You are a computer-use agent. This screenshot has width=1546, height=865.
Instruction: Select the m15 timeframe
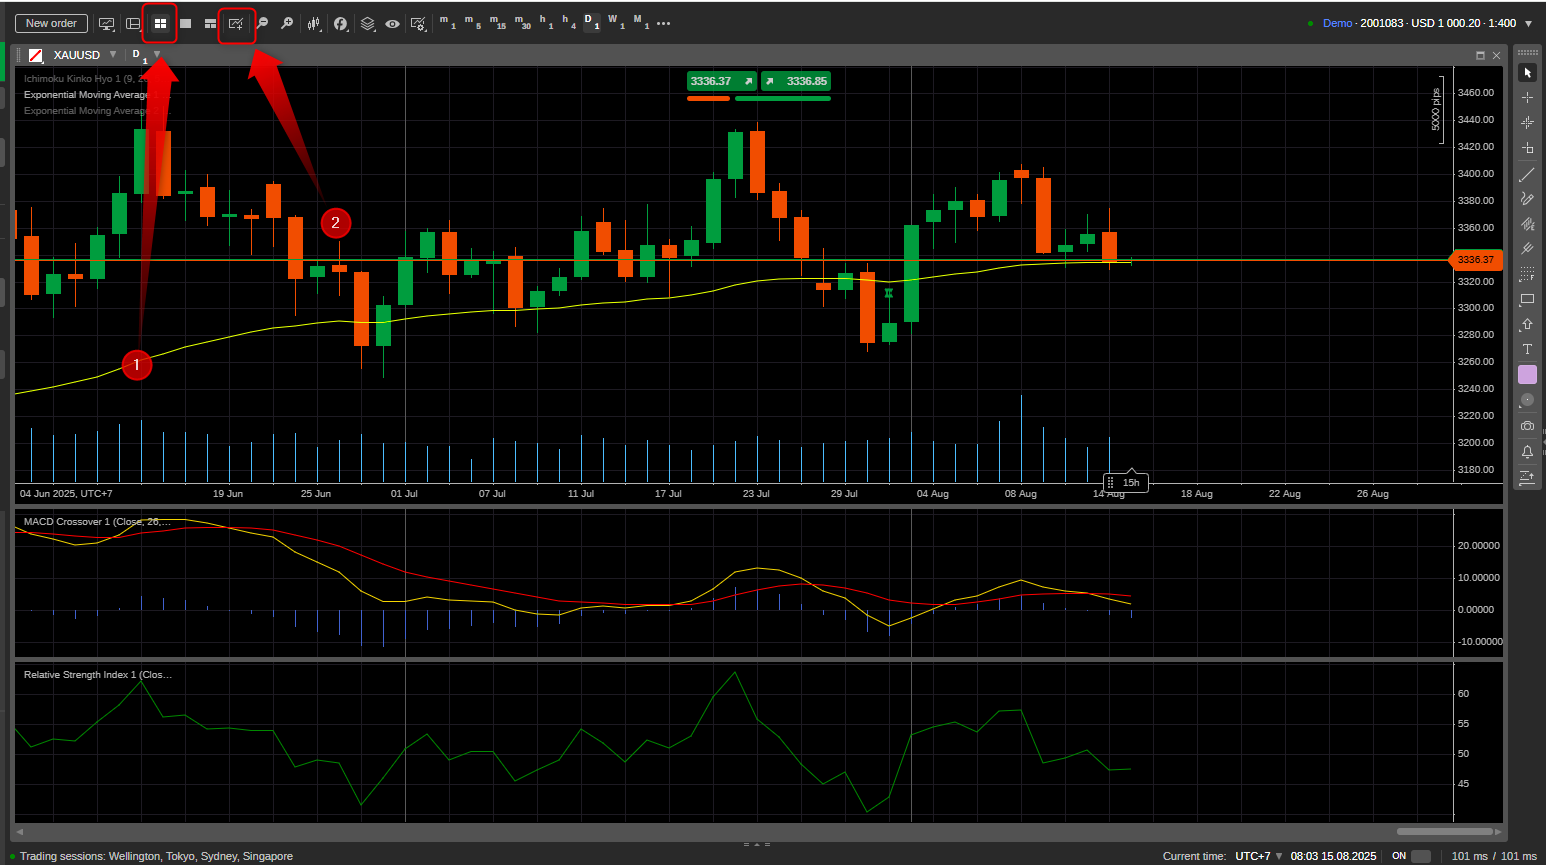[x=497, y=22]
